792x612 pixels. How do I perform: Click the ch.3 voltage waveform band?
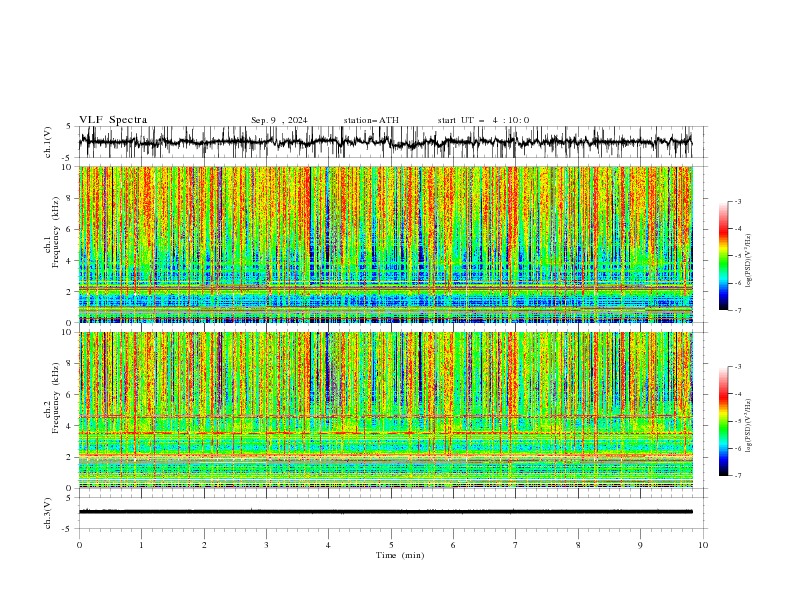pos(385,512)
